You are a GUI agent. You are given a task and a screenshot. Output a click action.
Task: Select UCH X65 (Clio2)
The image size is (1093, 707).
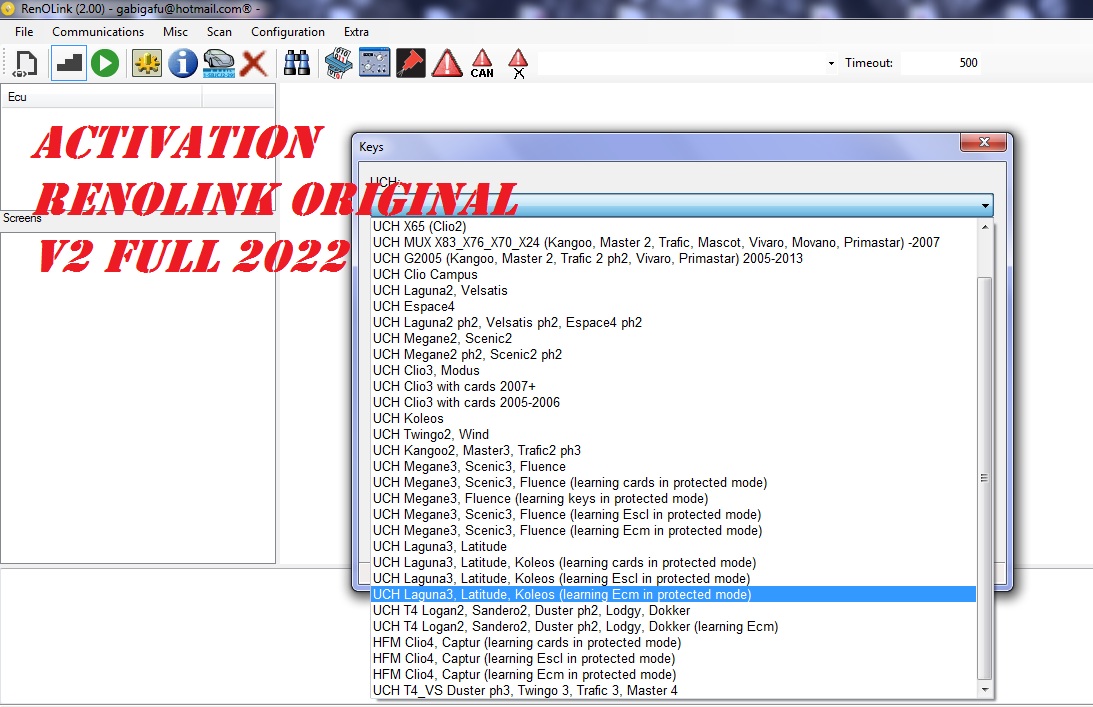[673, 226]
